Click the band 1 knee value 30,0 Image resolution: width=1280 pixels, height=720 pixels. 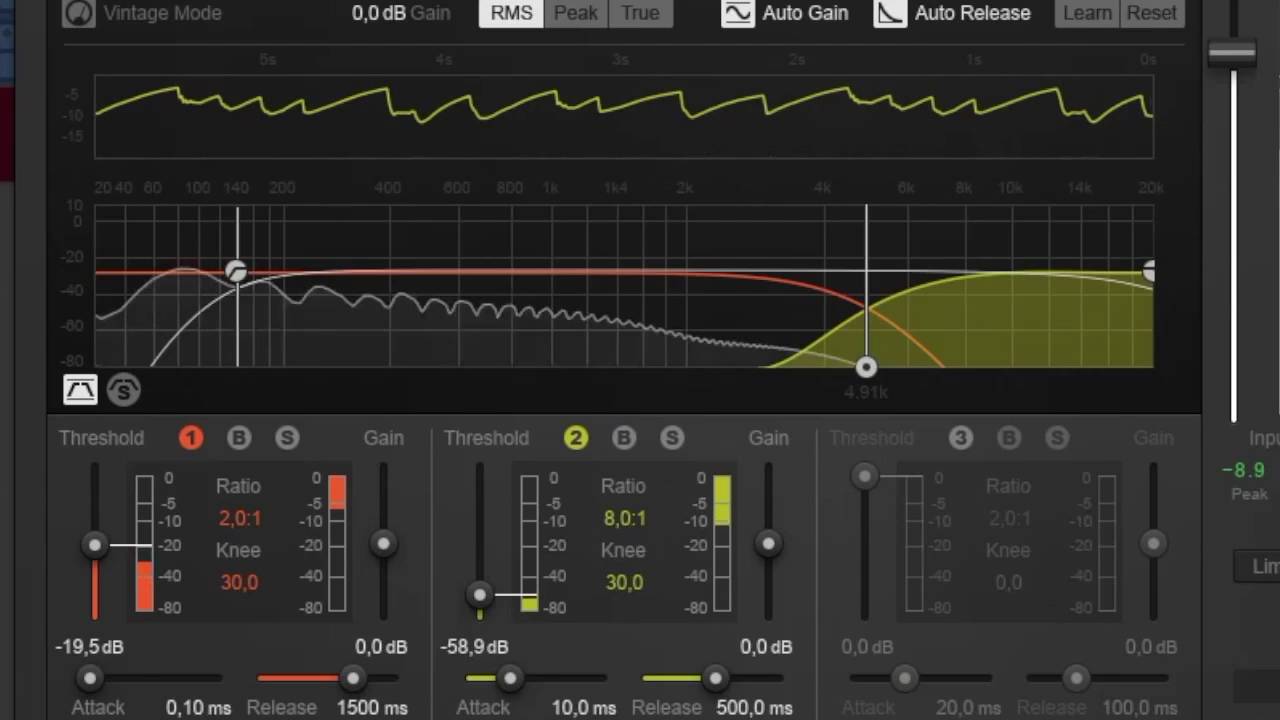[239, 582]
